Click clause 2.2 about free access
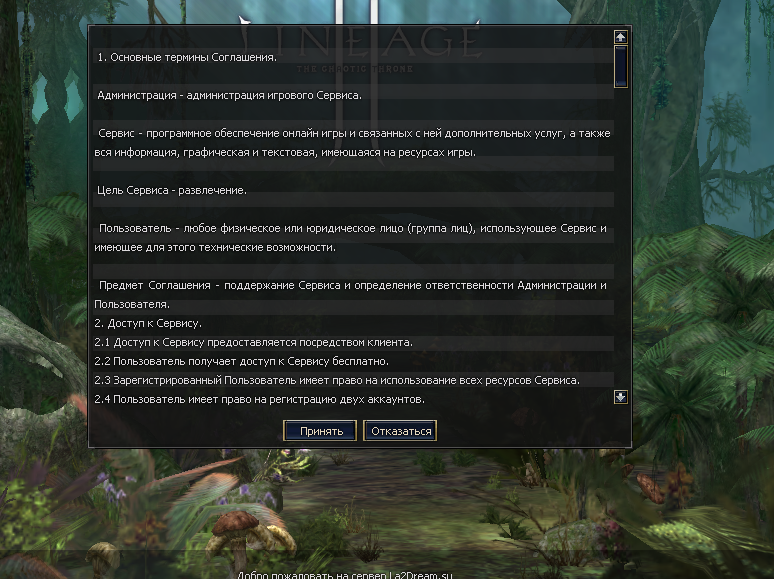The width and height of the screenshot is (774, 579). [x=241, y=361]
